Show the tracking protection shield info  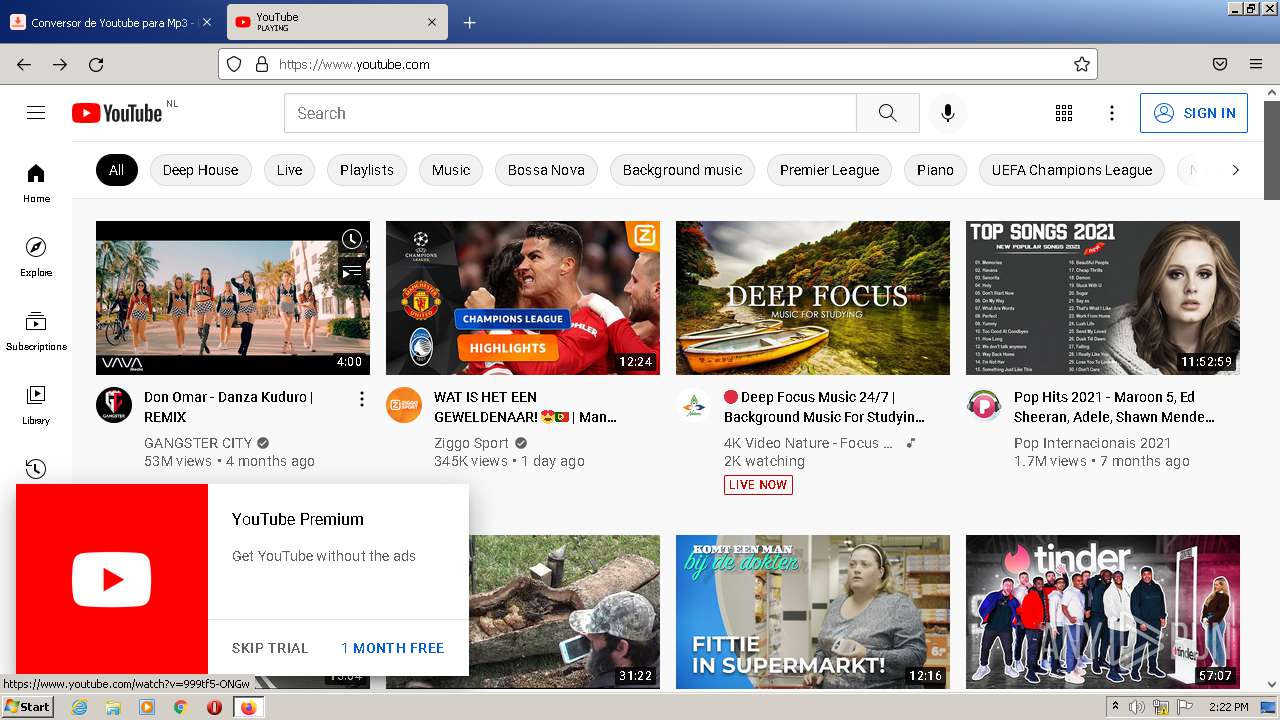(x=234, y=64)
